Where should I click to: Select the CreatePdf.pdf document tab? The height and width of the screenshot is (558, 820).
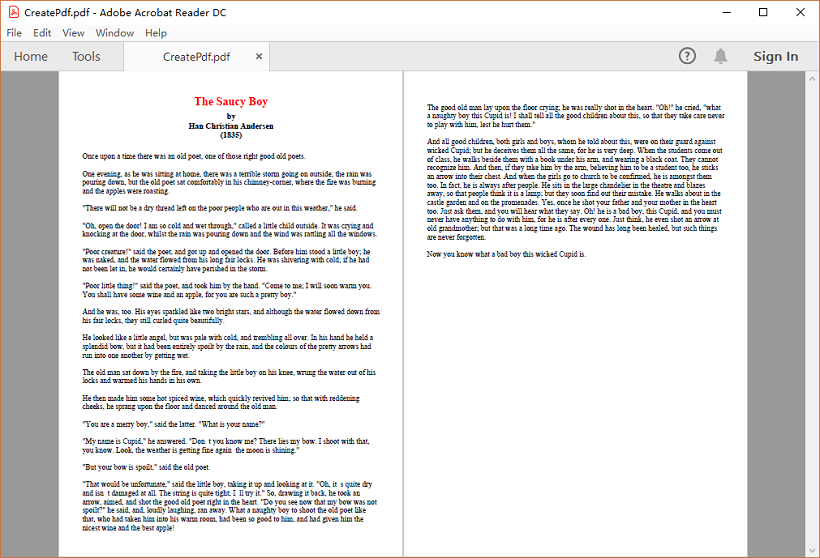[x=196, y=56]
